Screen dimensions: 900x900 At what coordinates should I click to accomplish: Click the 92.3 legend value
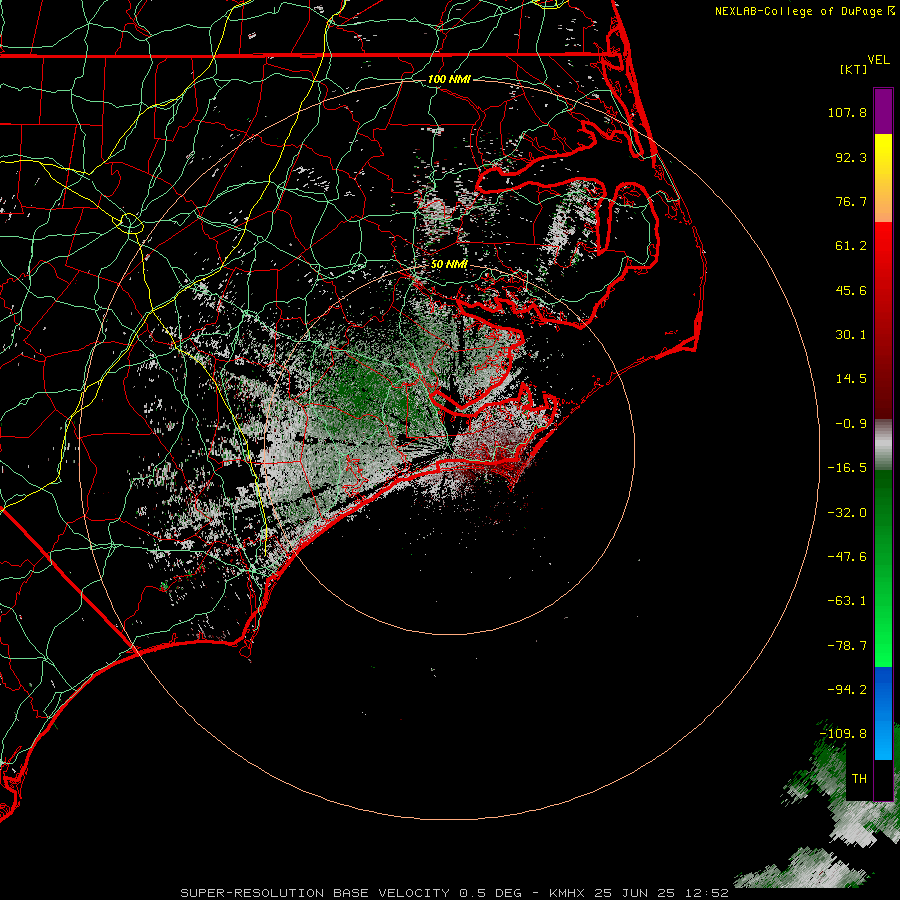851,157
